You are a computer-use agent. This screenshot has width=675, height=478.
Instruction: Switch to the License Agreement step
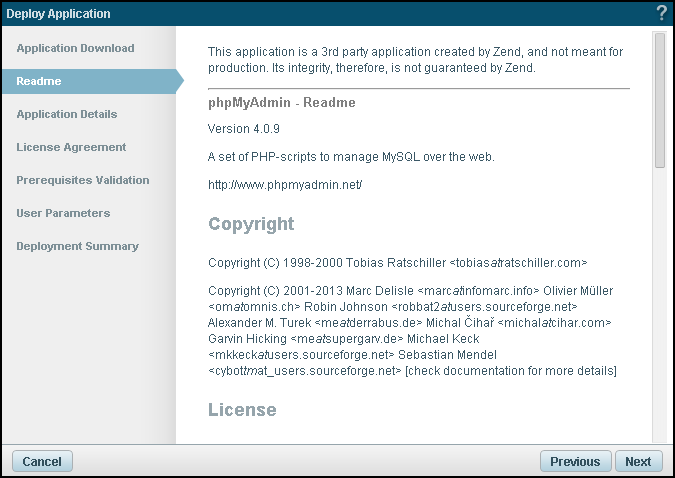pyautogui.click(x=71, y=147)
